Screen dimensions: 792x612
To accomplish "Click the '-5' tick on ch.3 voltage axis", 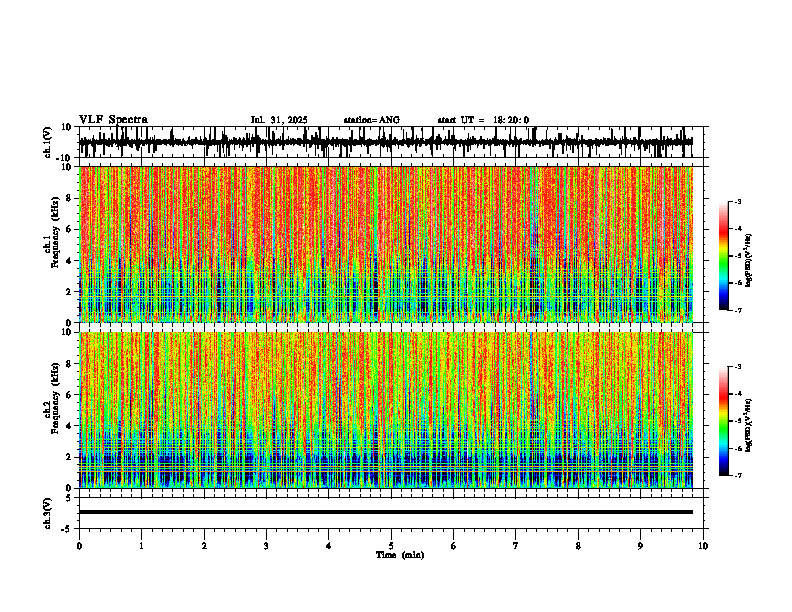I will (67, 529).
